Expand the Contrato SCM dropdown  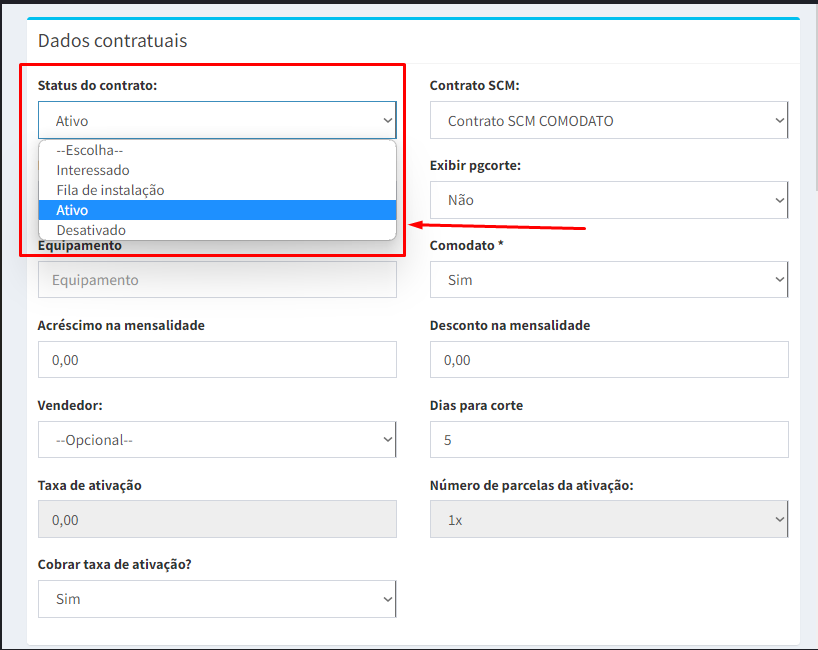(608, 120)
